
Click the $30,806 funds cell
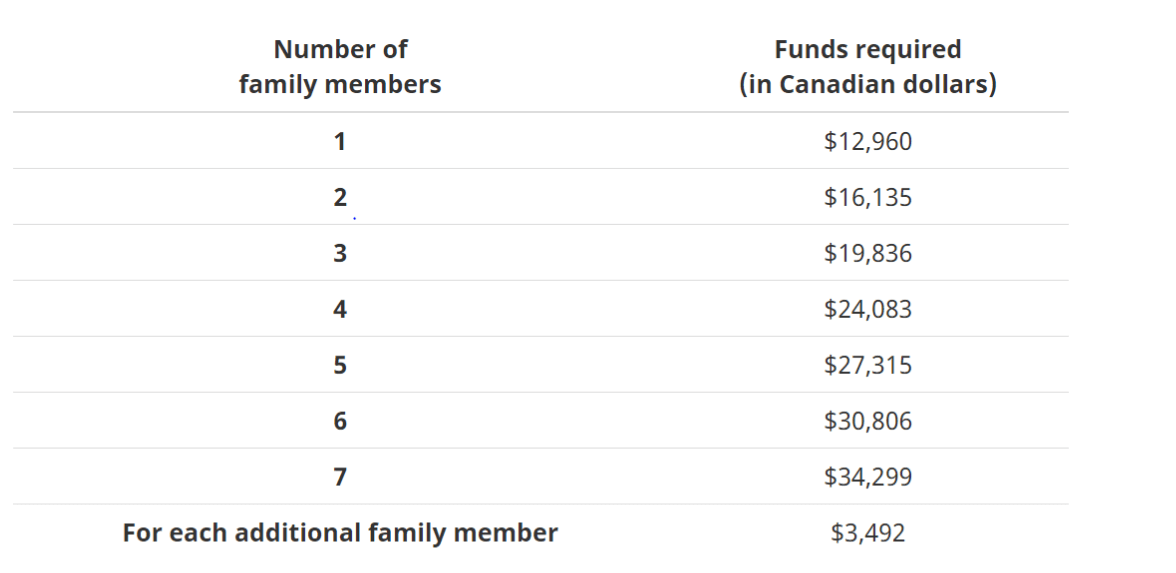[x=868, y=421]
